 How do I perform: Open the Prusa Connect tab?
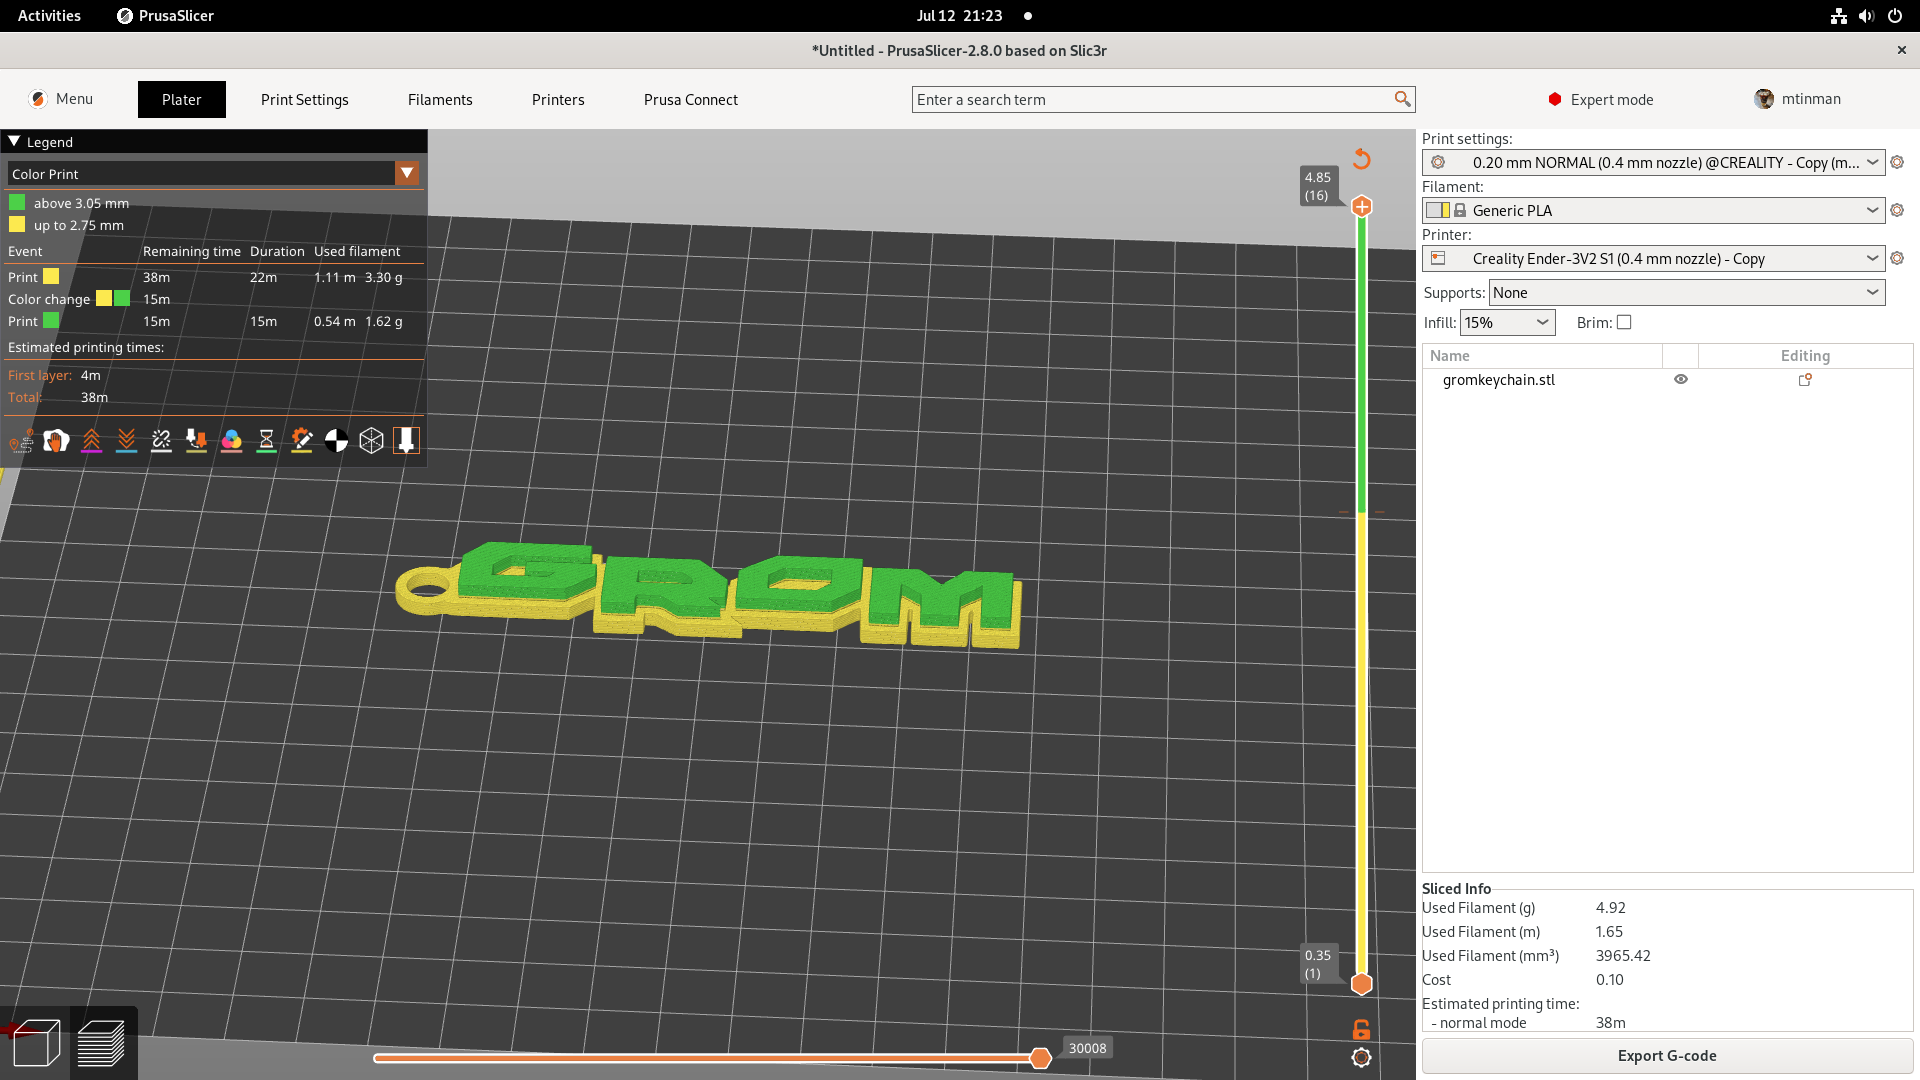point(691,100)
